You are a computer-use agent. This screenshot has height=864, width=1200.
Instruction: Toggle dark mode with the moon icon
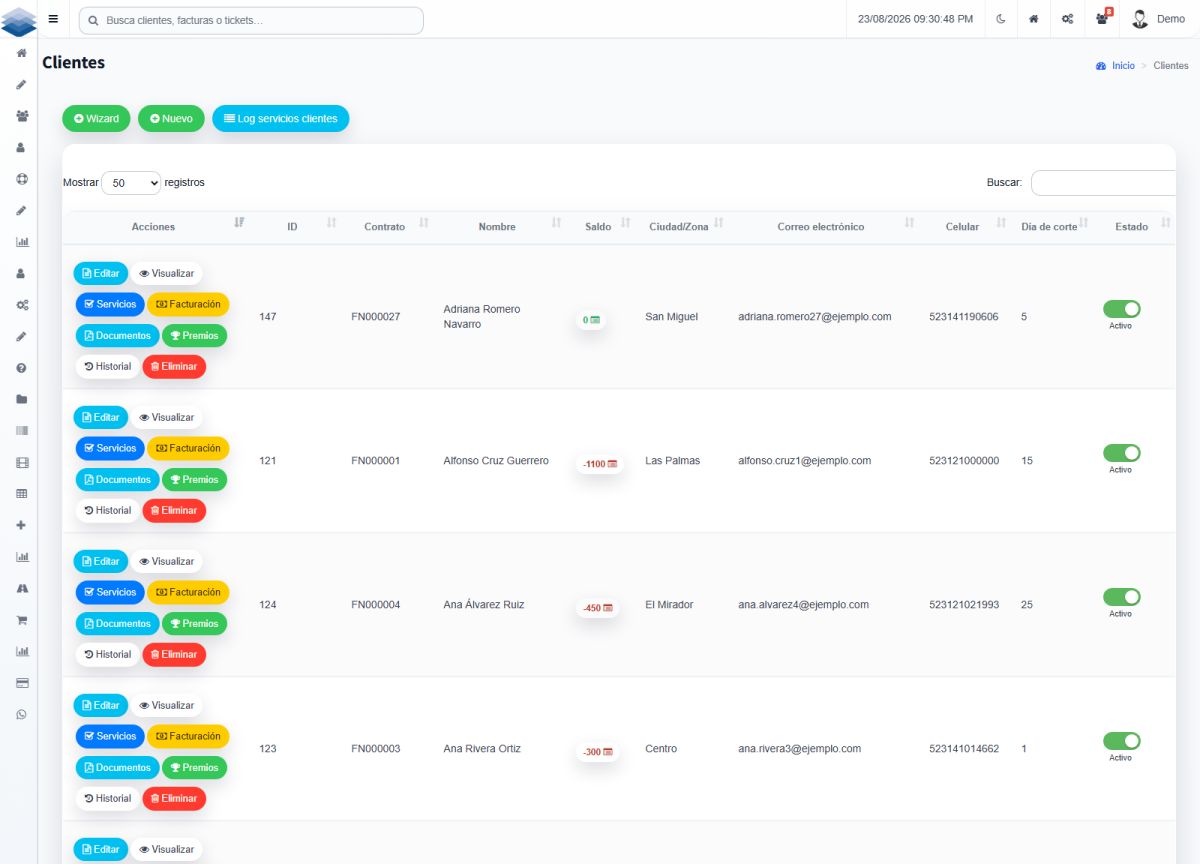click(1001, 19)
